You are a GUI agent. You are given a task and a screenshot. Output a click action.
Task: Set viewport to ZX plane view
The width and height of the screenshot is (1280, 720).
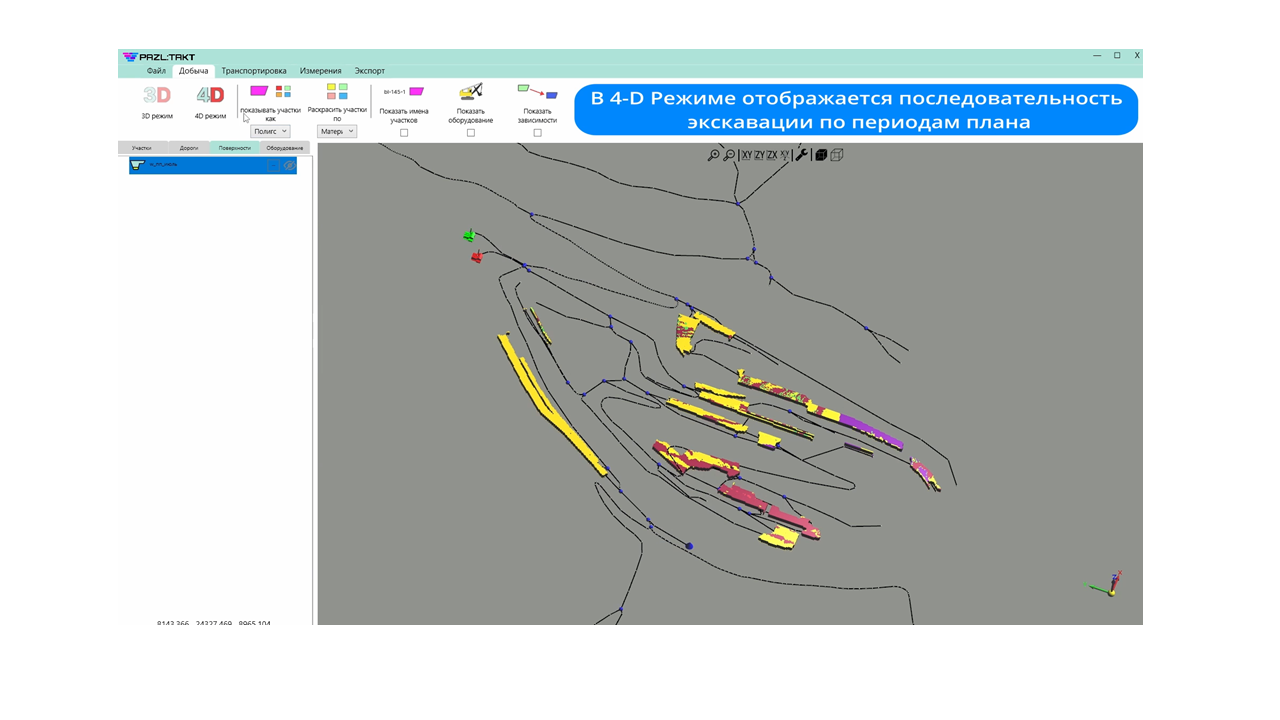pyautogui.click(x=772, y=155)
